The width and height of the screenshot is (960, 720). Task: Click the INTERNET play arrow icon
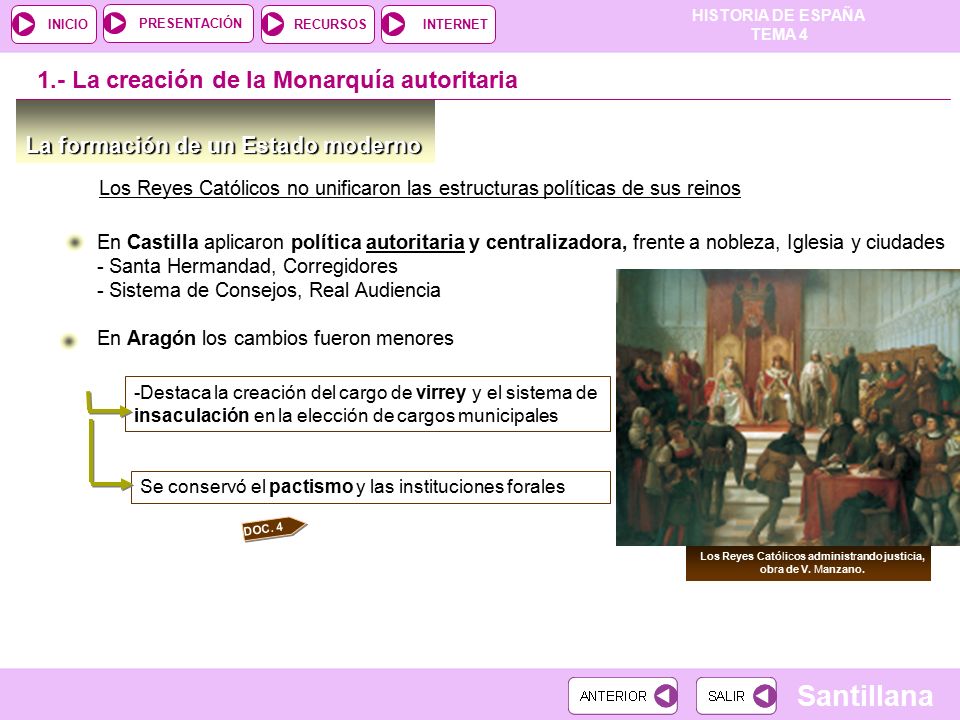pyautogui.click(x=393, y=24)
